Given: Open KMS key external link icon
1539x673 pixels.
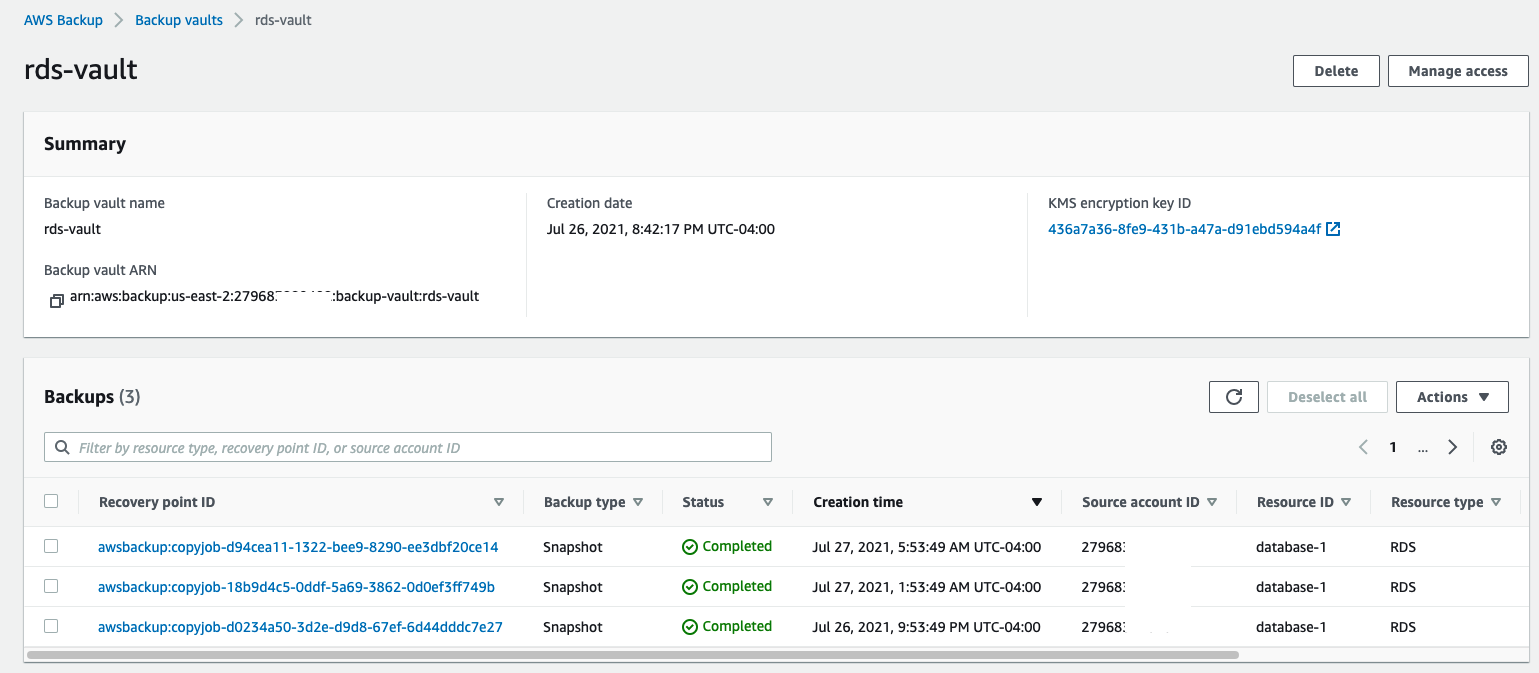Looking at the screenshot, I should click(1333, 229).
